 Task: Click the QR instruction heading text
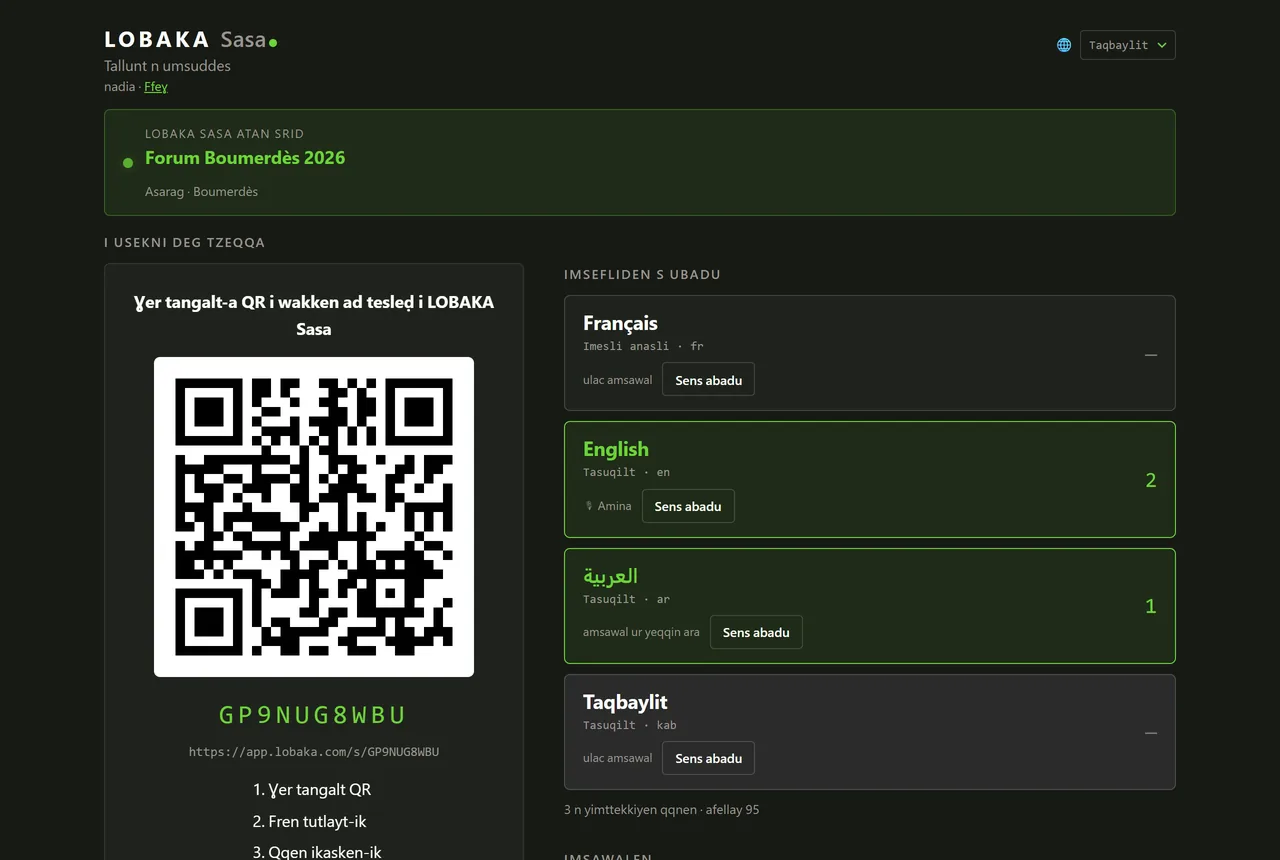[314, 315]
